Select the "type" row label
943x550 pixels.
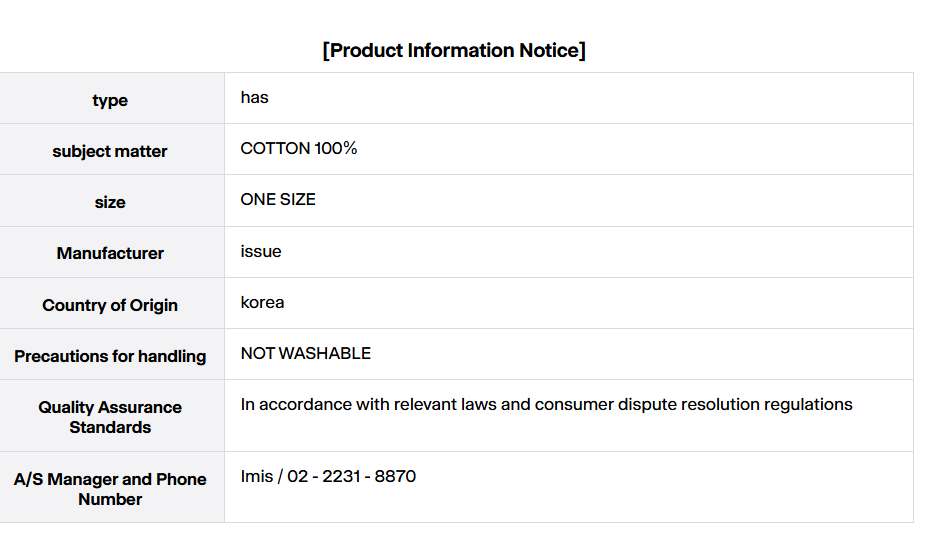(110, 100)
